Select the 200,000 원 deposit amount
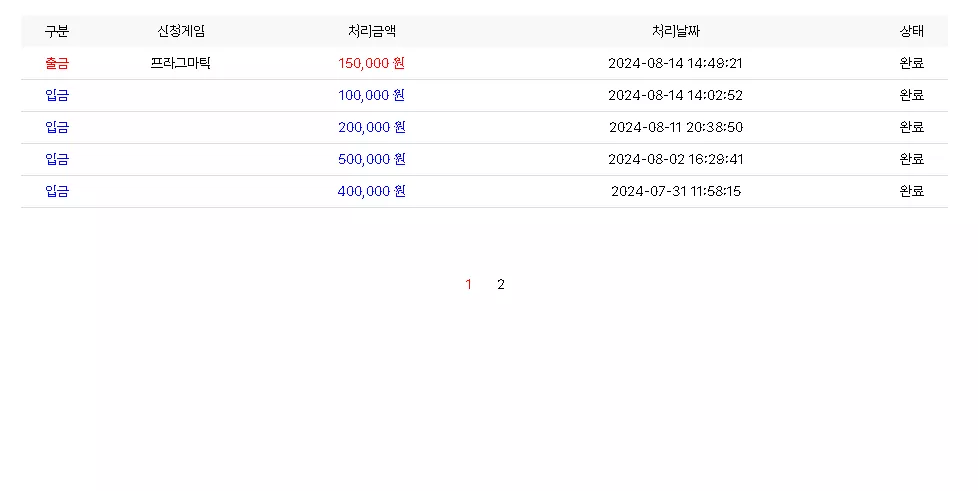978x491 pixels. 372,127
